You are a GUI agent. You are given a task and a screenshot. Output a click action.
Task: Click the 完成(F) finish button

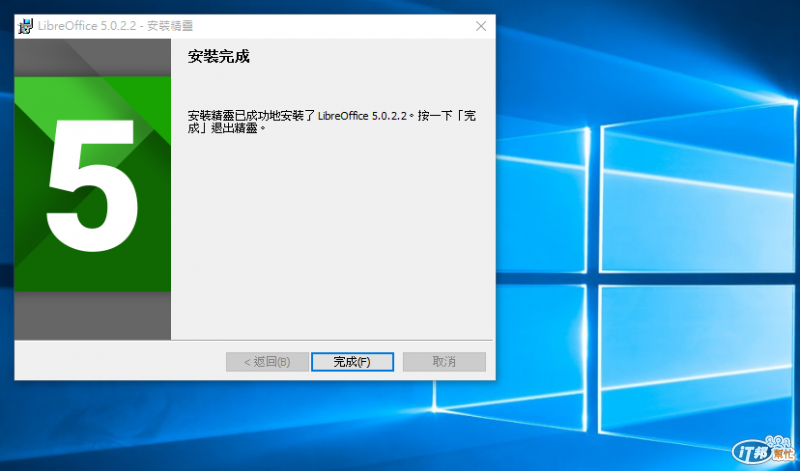pos(352,362)
